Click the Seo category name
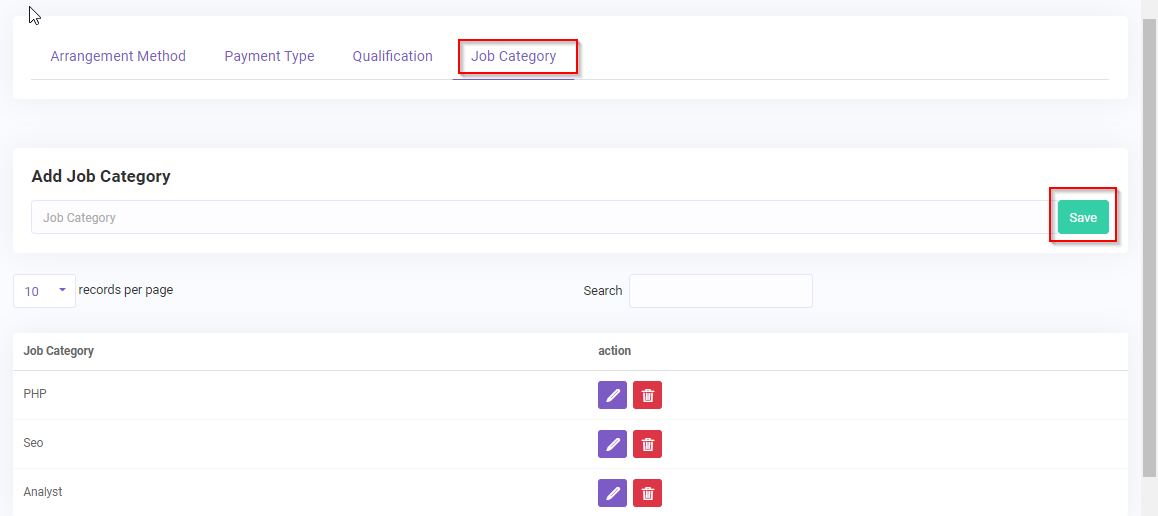The image size is (1158, 516). coord(33,443)
